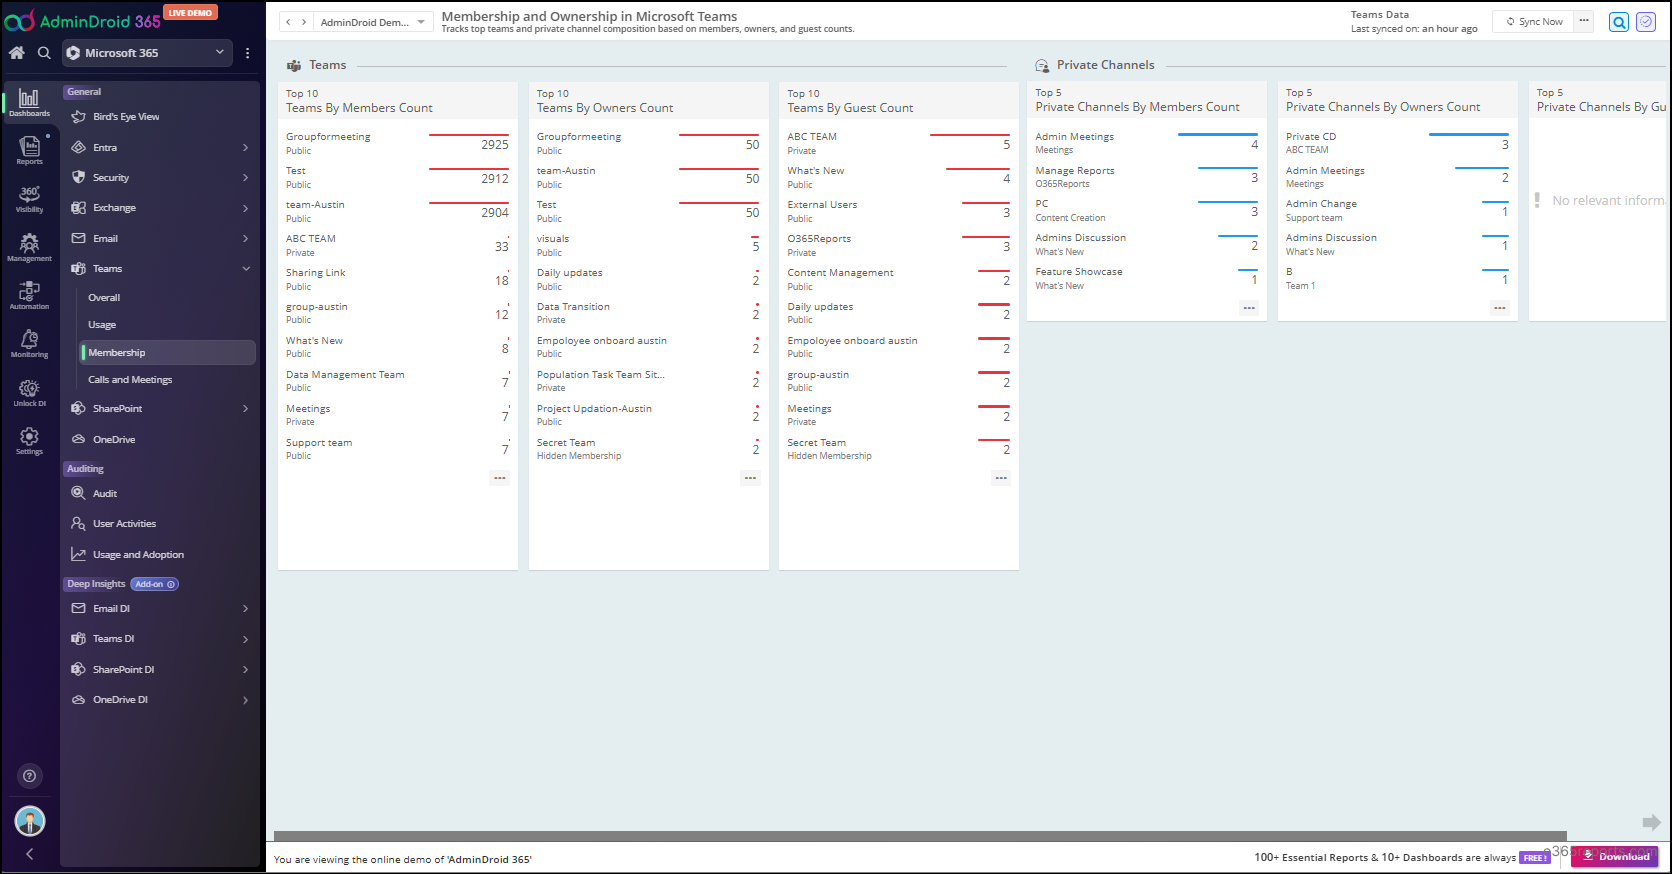Open the 360° Visibility section

click(x=29, y=199)
